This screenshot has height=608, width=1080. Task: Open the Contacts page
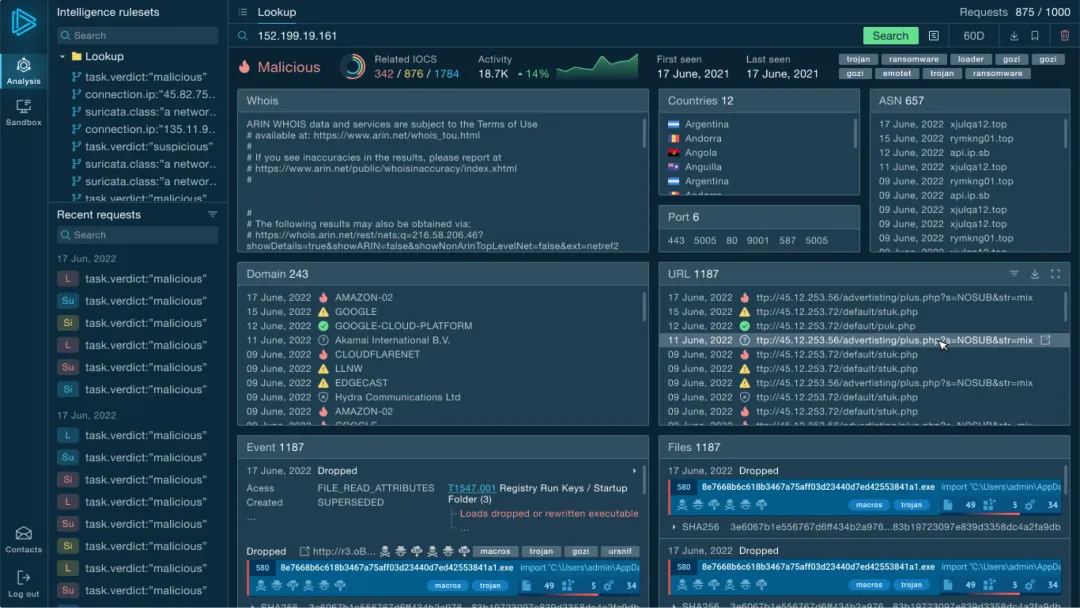click(23, 539)
